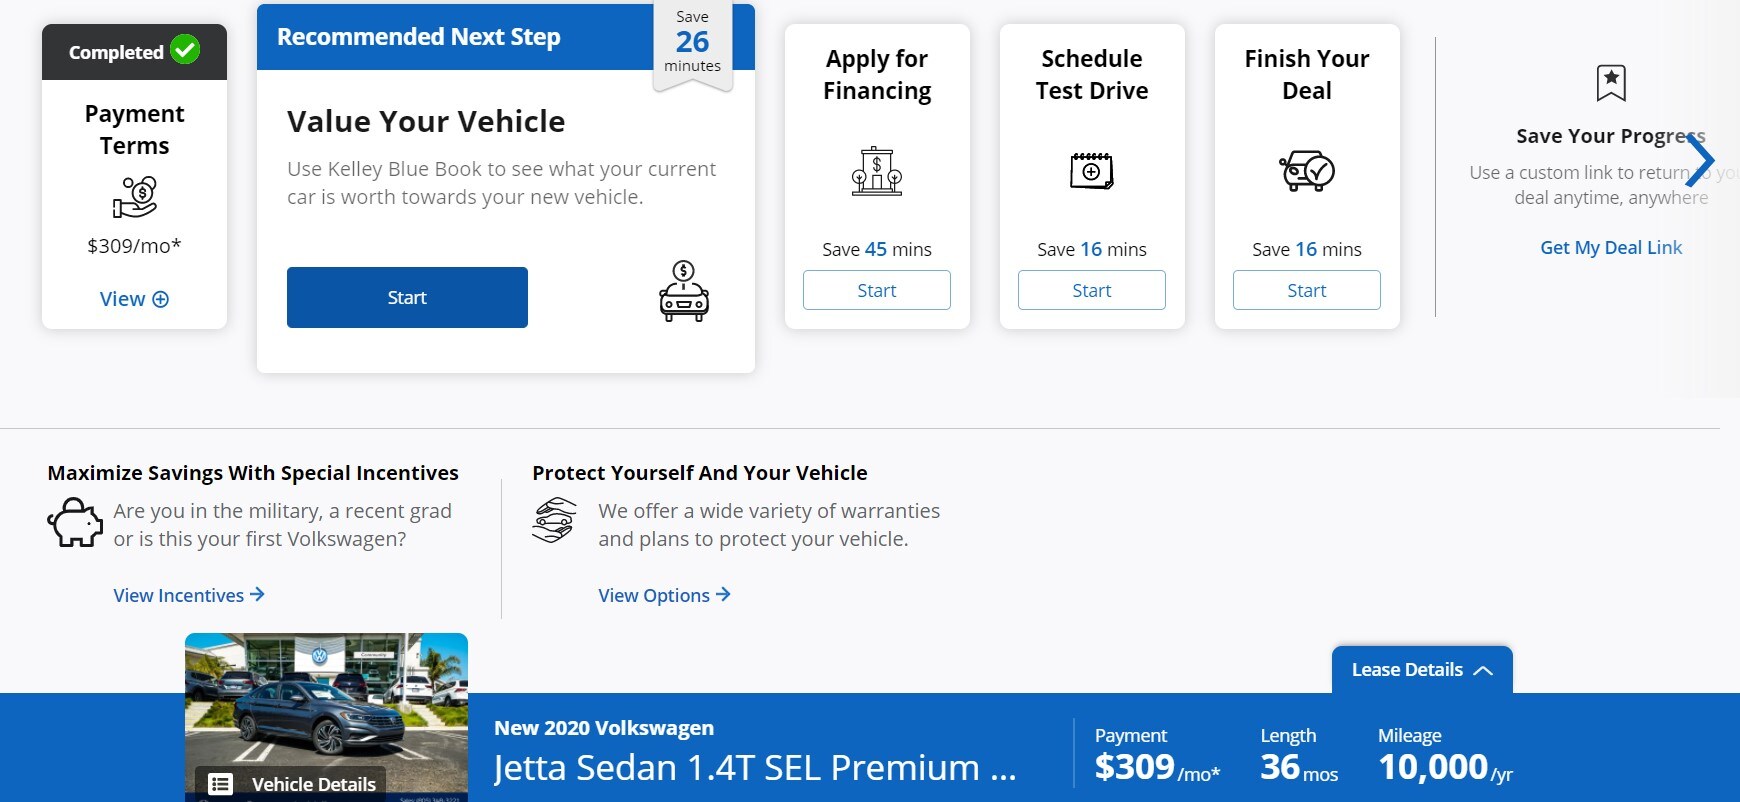
Task: Start the Schedule Test Drive step
Action: (x=1092, y=290)
